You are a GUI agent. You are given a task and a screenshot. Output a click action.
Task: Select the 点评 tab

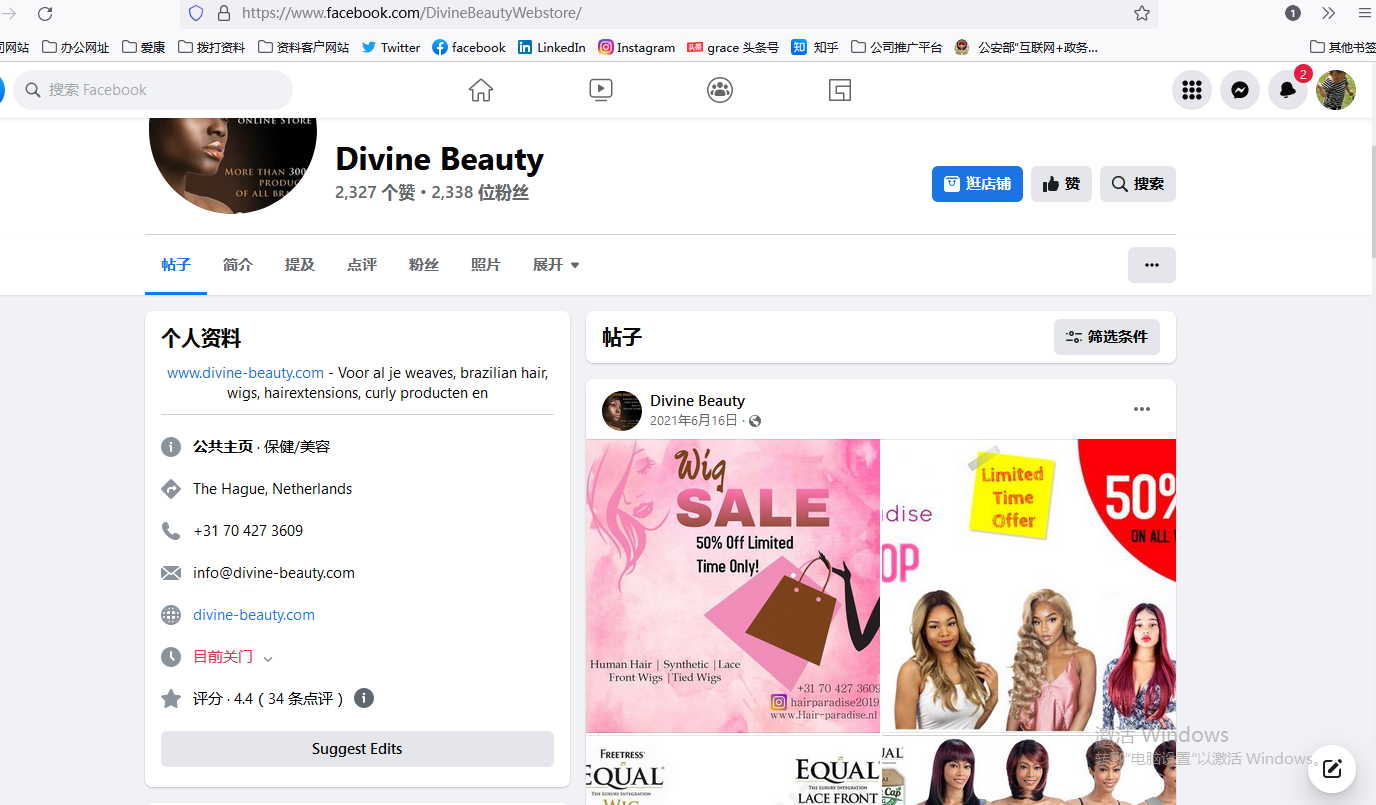point(362,265)
